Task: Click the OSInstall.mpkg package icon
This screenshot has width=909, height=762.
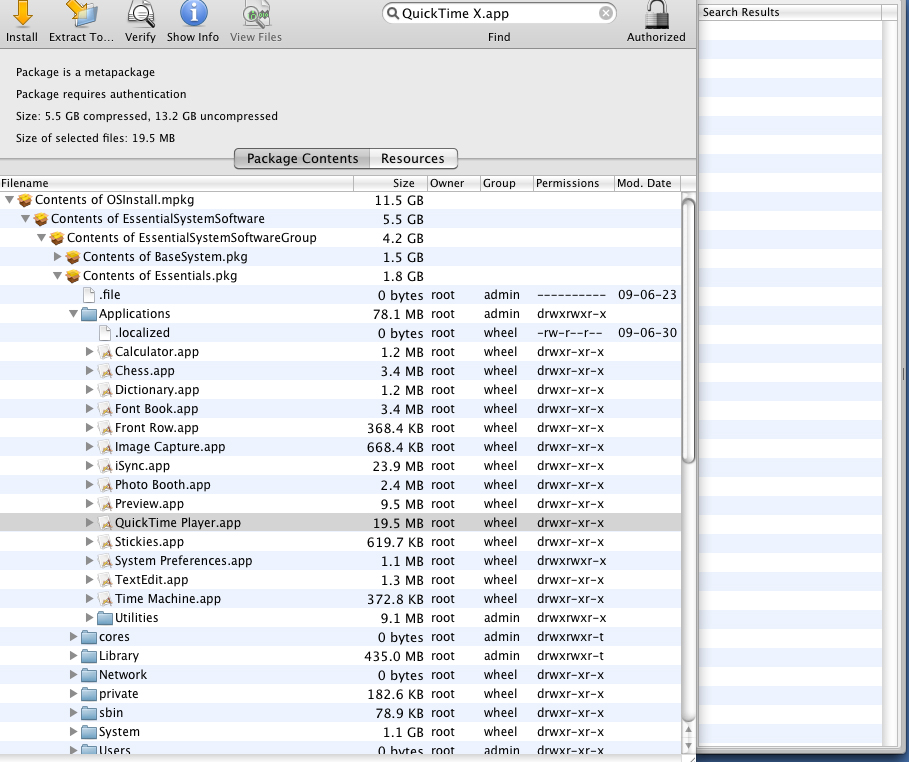Action: (24, 200)
